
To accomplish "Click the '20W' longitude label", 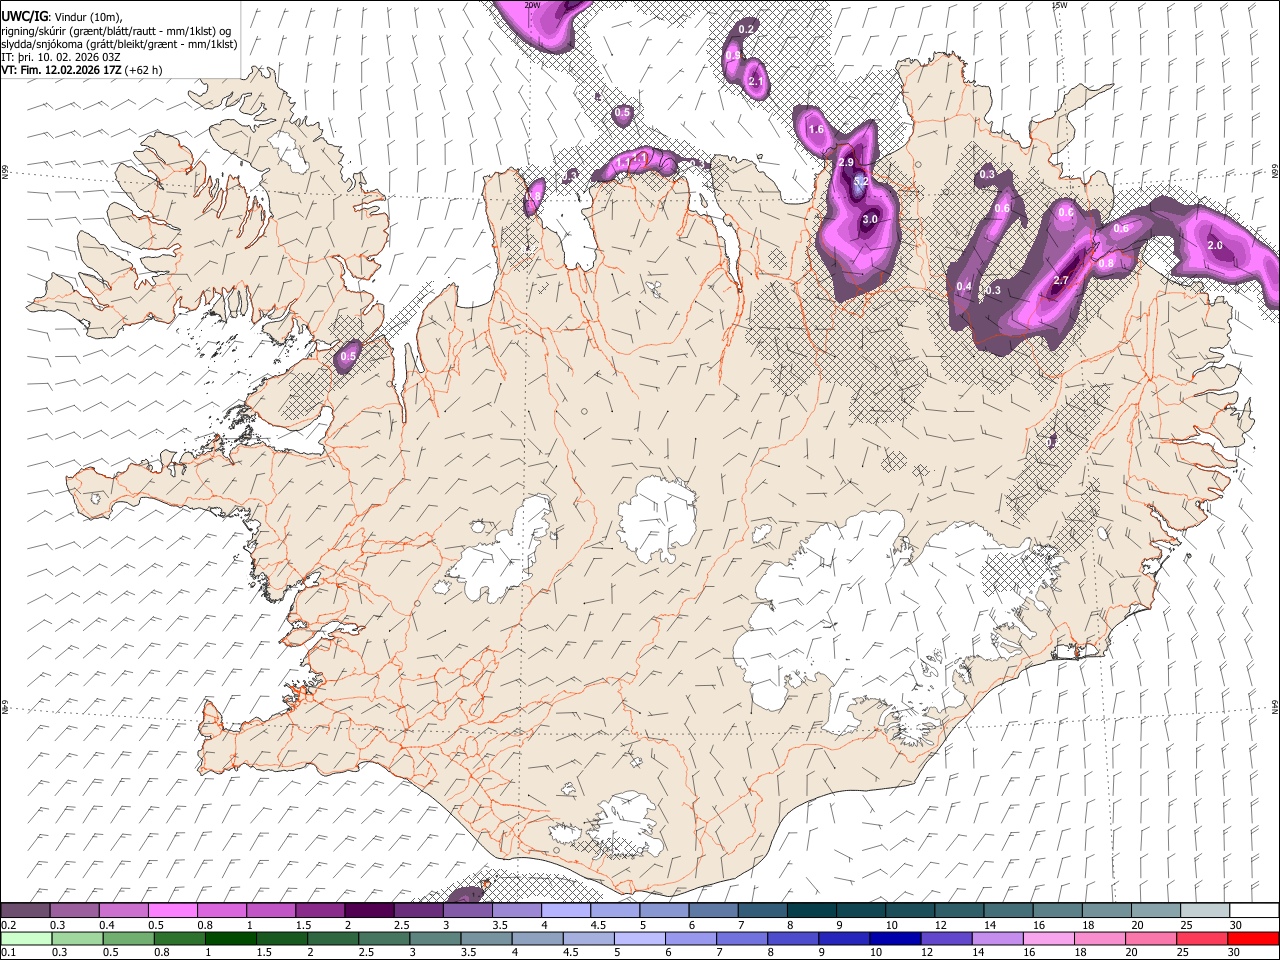I will click(x=533, y=5).
